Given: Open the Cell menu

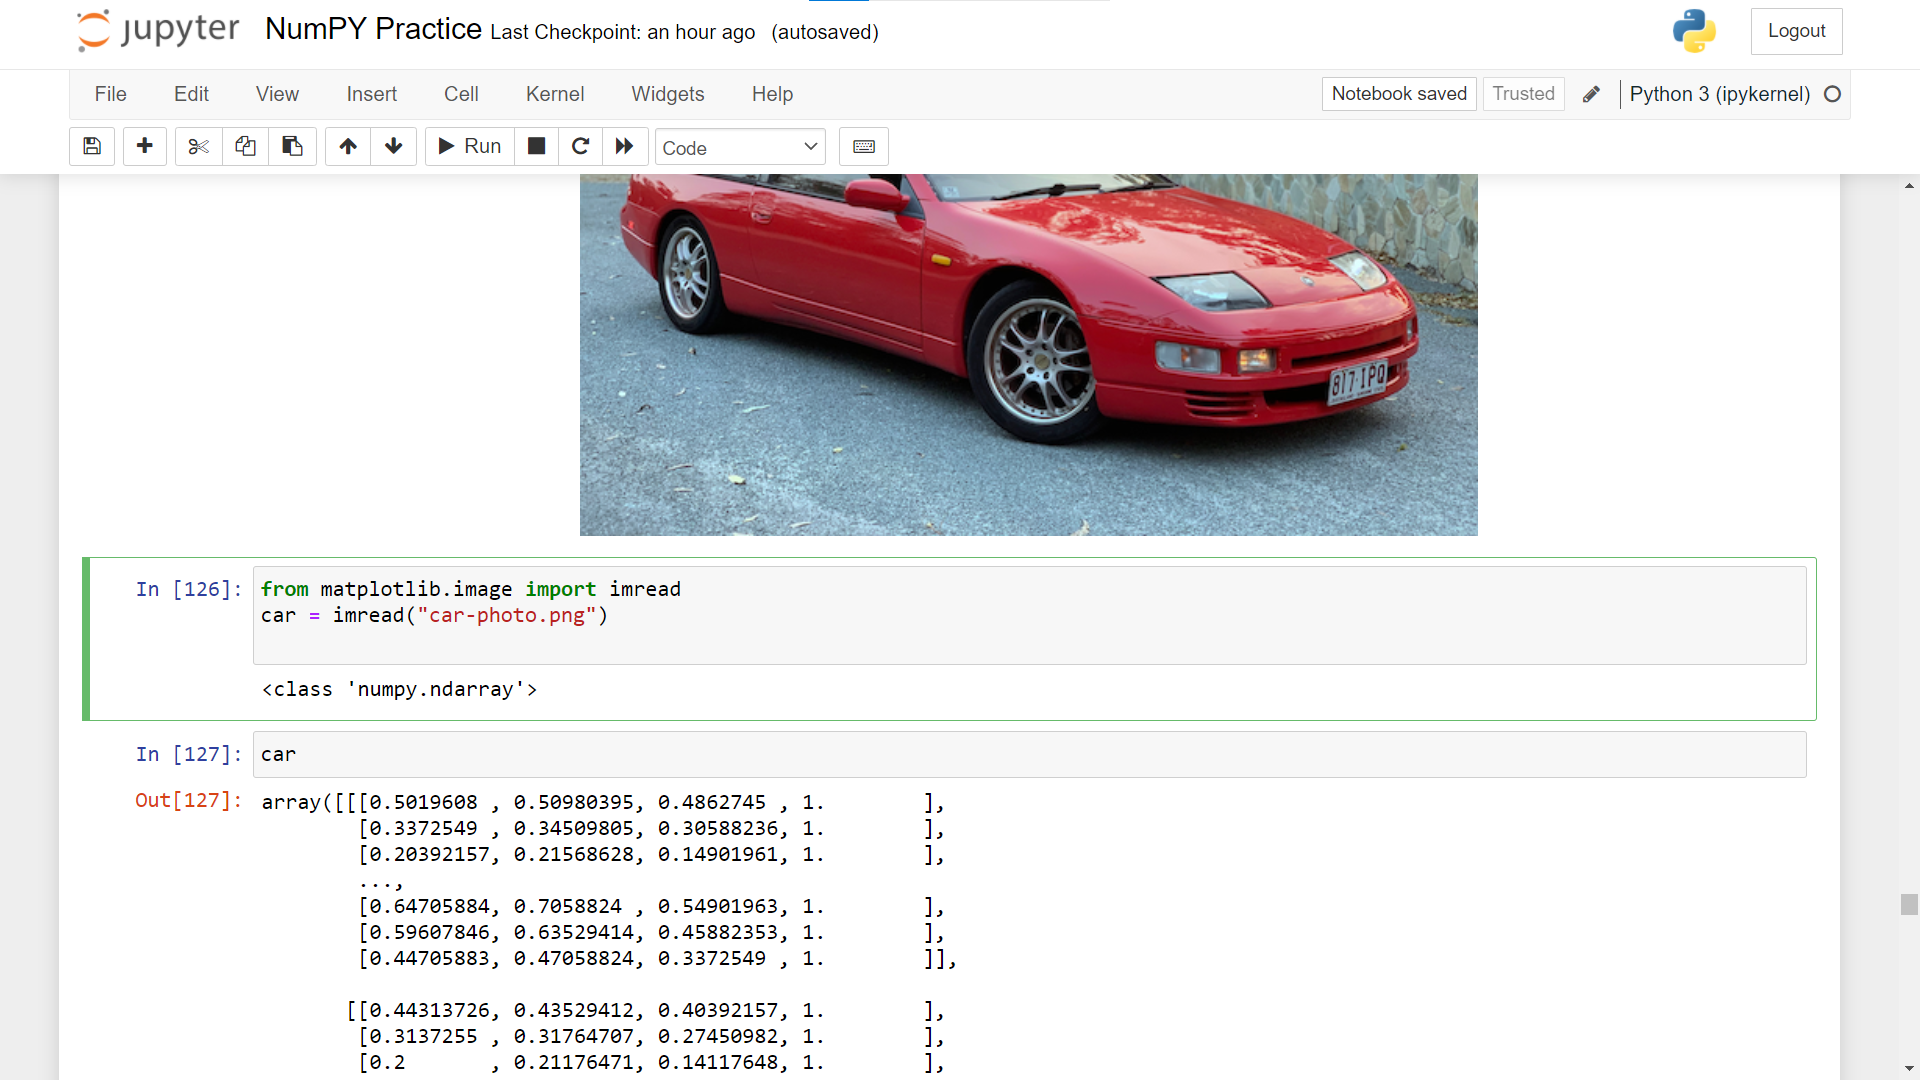Looking at the screenshot, I should pyautogui.click(x=460, y=94).
